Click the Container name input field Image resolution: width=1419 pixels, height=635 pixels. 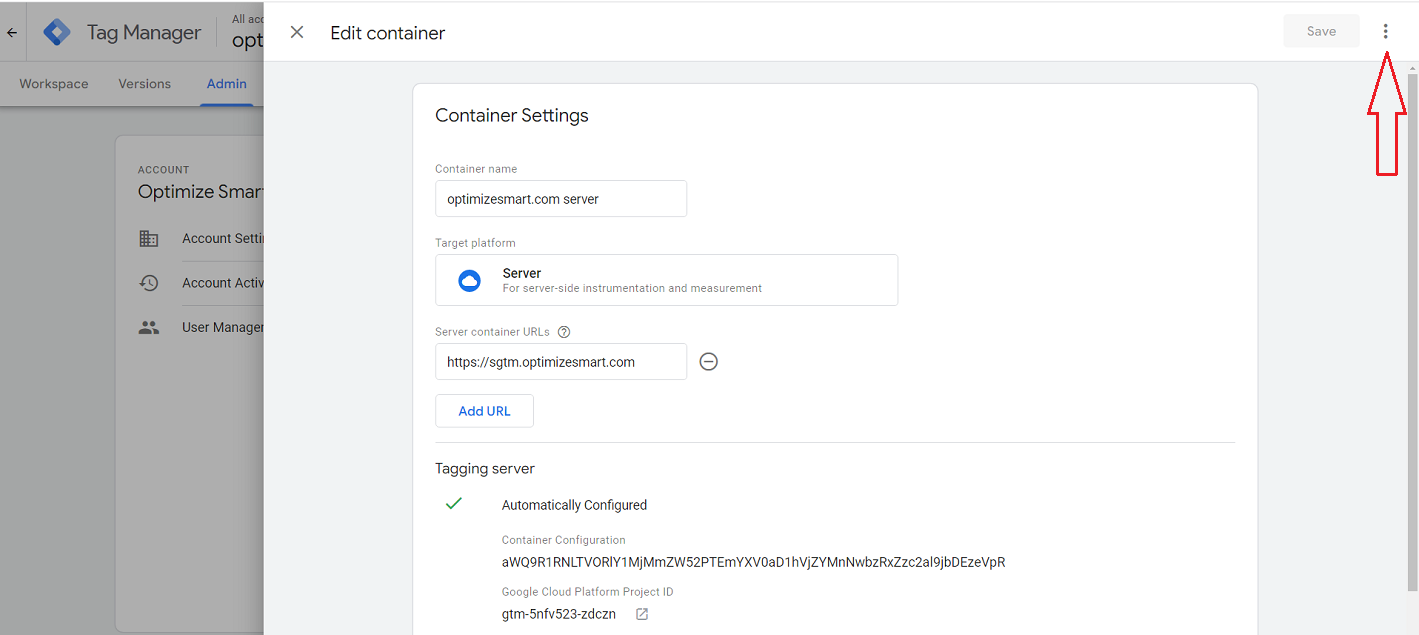(560, 199)
